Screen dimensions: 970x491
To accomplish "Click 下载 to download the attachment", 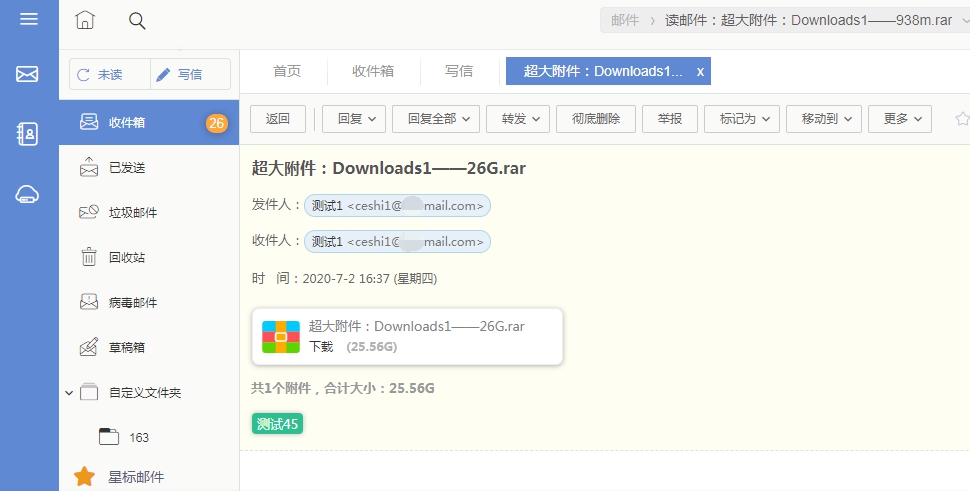I will point(321,346).
